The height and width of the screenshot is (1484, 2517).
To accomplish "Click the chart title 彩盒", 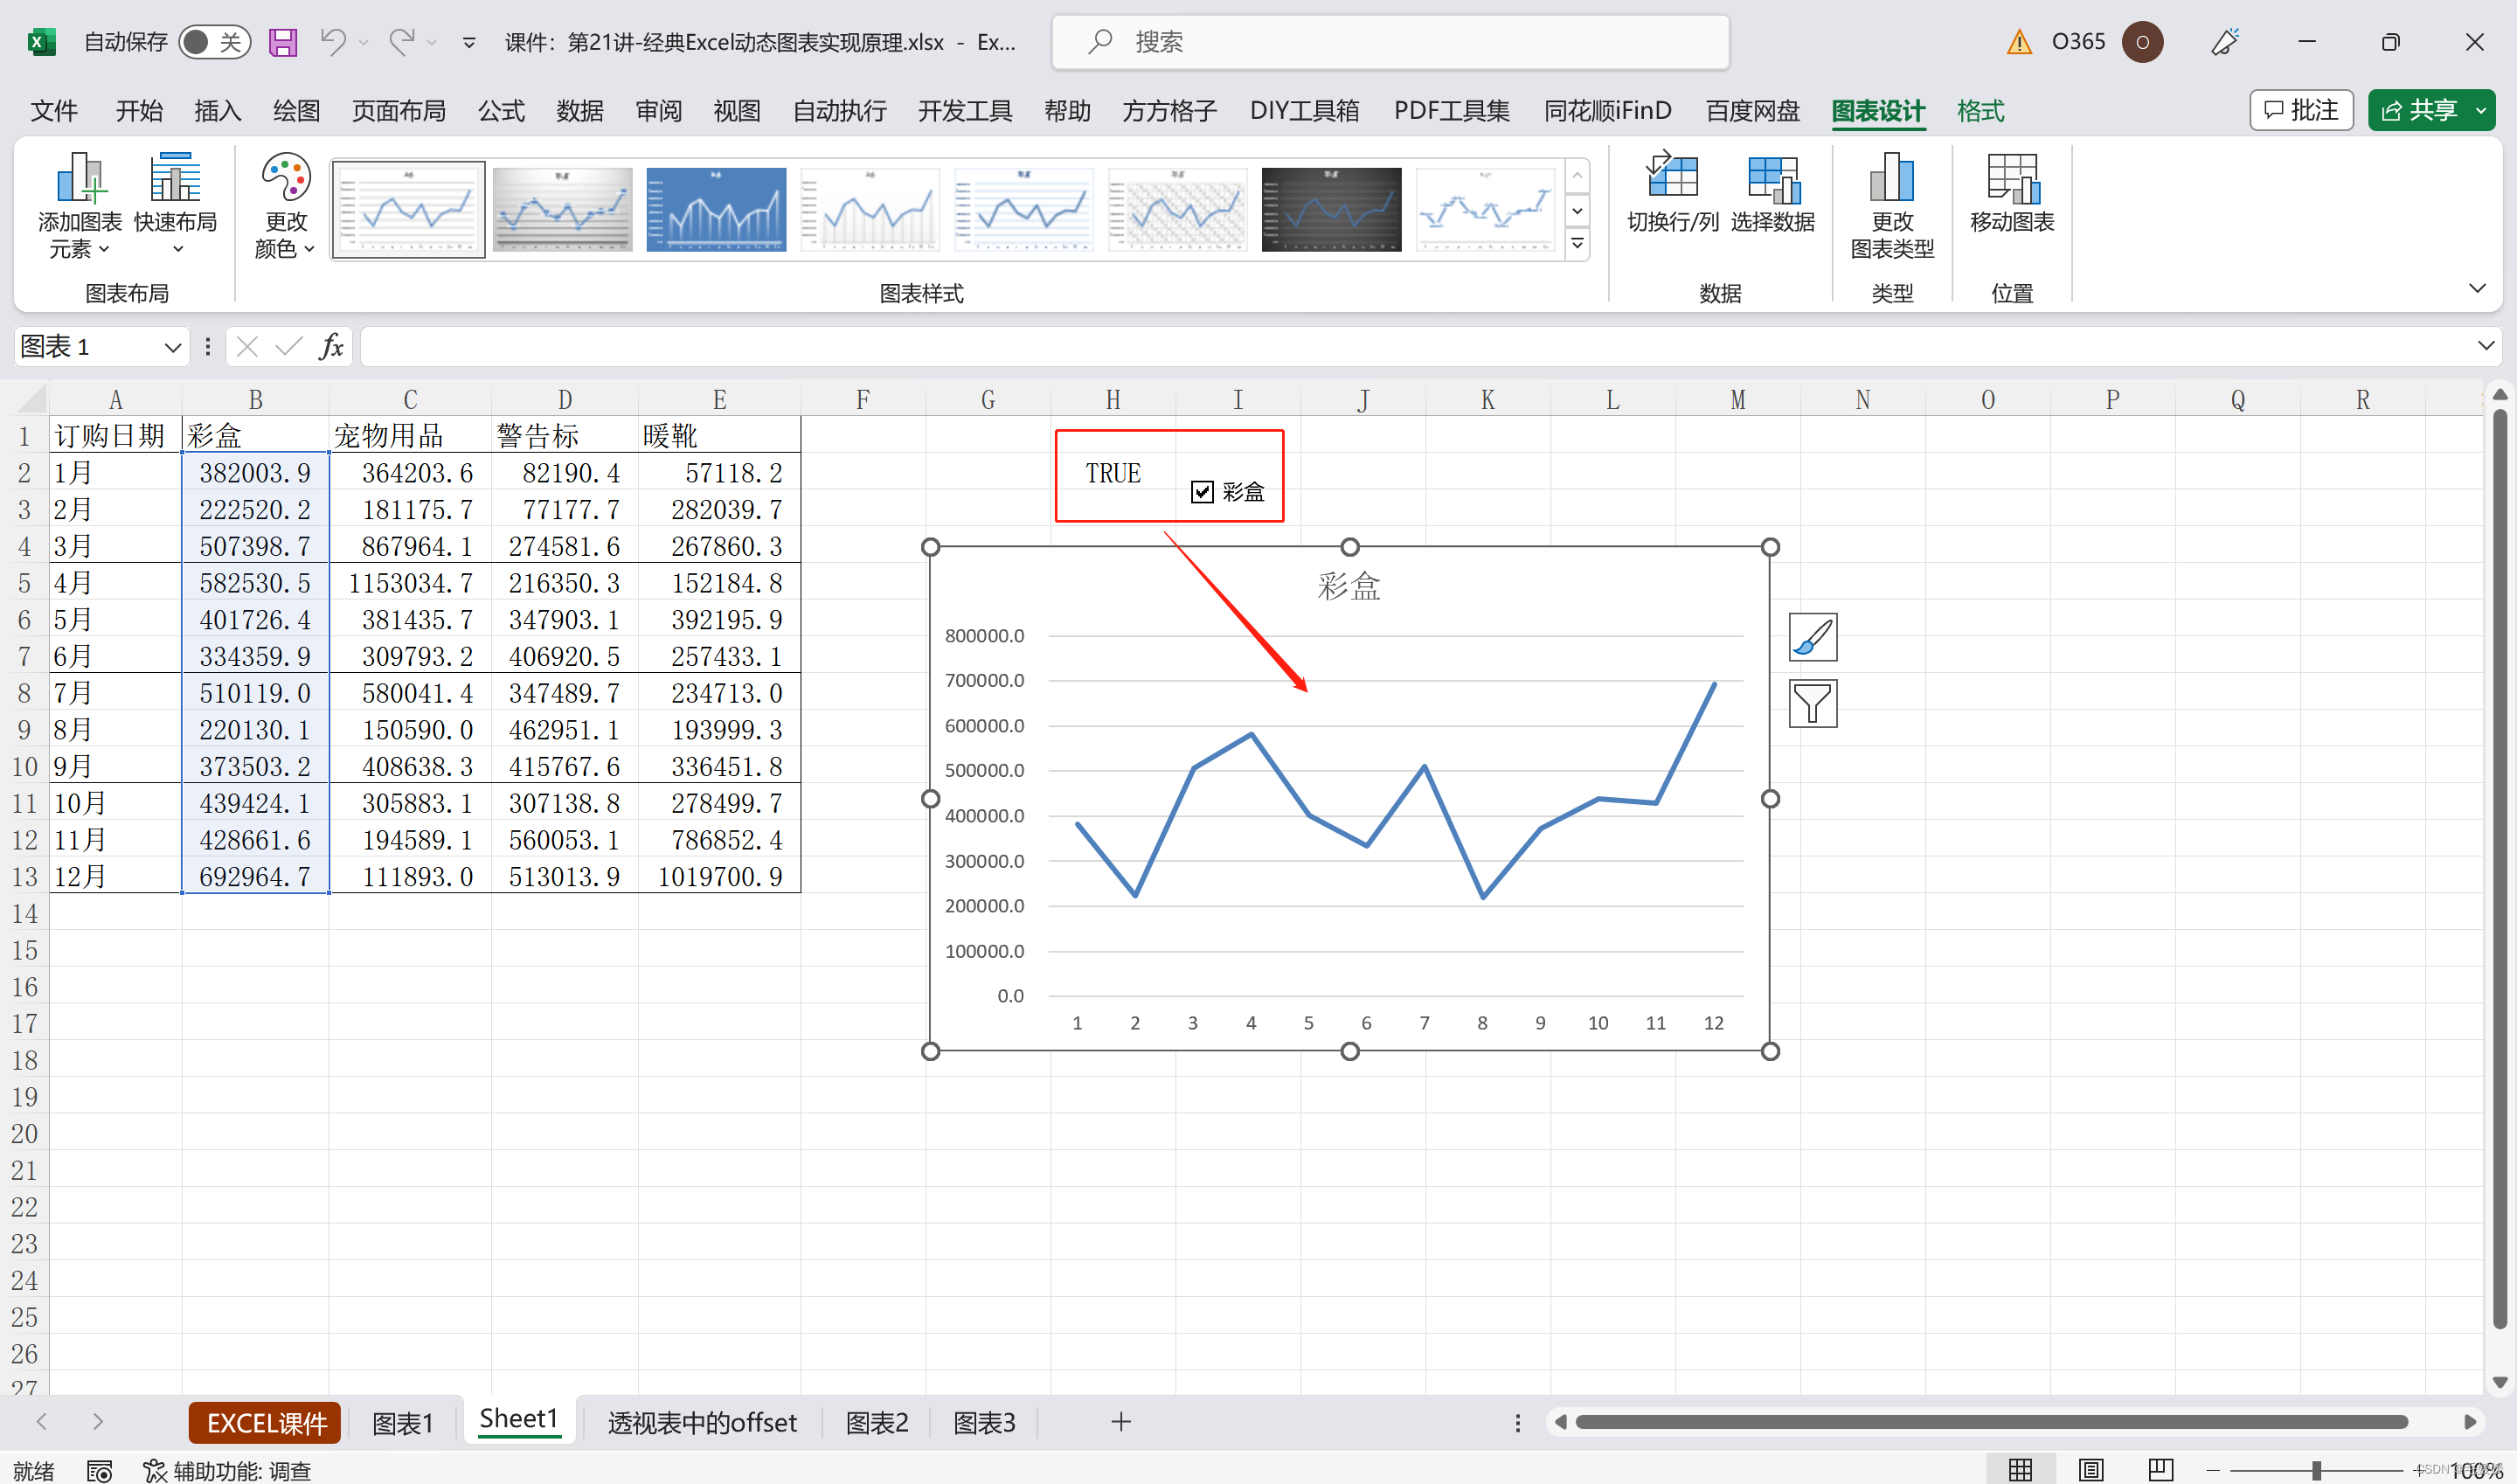I will (1349, 585).
